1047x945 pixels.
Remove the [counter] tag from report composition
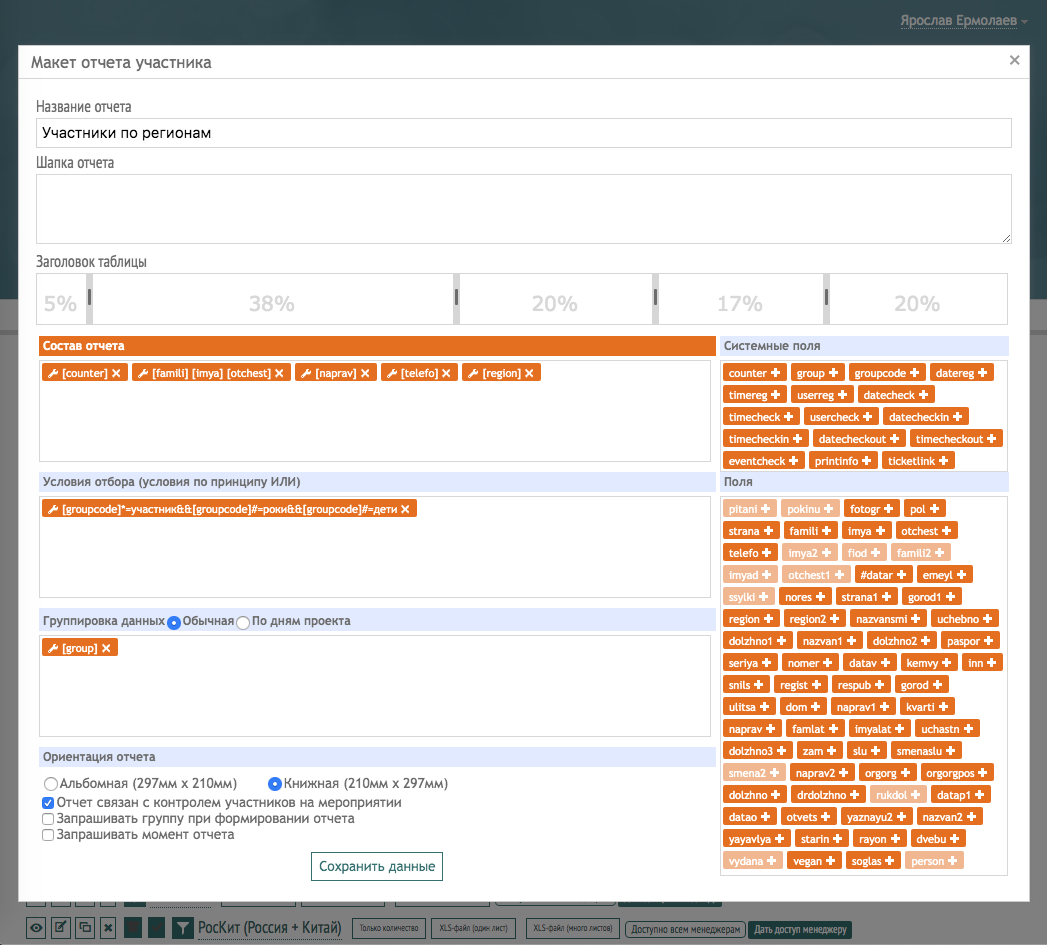(x=116, y=373)
